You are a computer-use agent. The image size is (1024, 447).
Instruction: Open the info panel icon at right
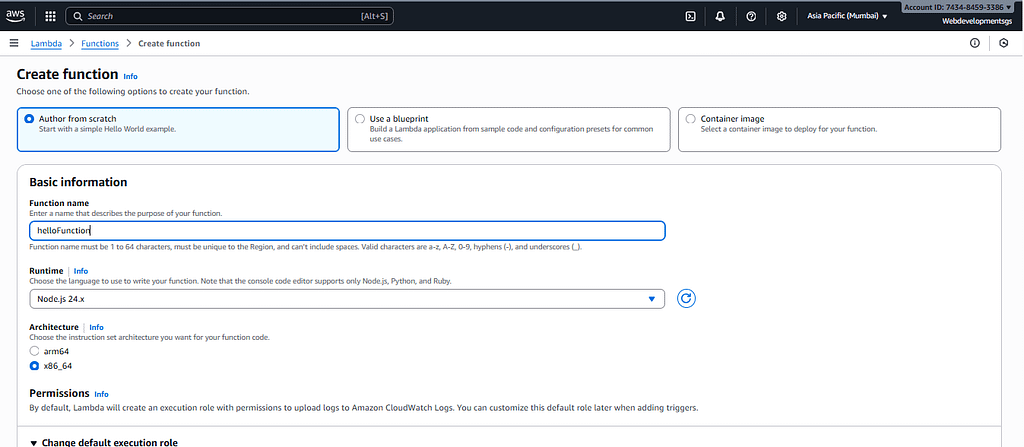click(x=975, y=43)
